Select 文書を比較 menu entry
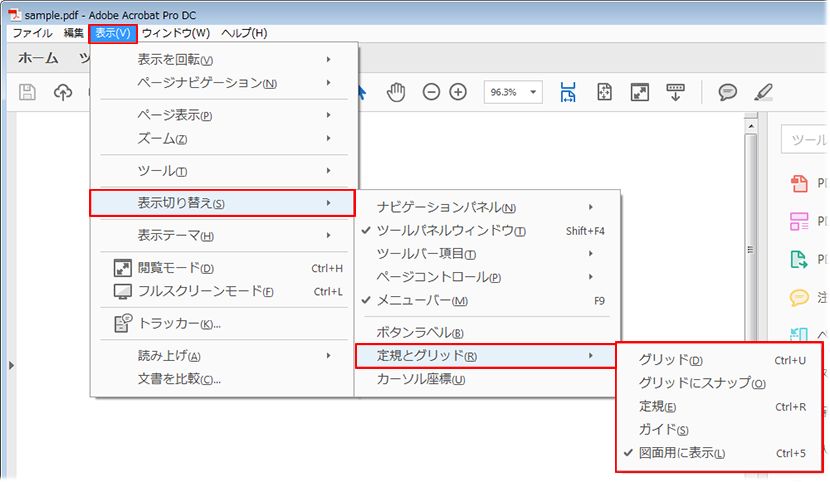 click(222, 379)
